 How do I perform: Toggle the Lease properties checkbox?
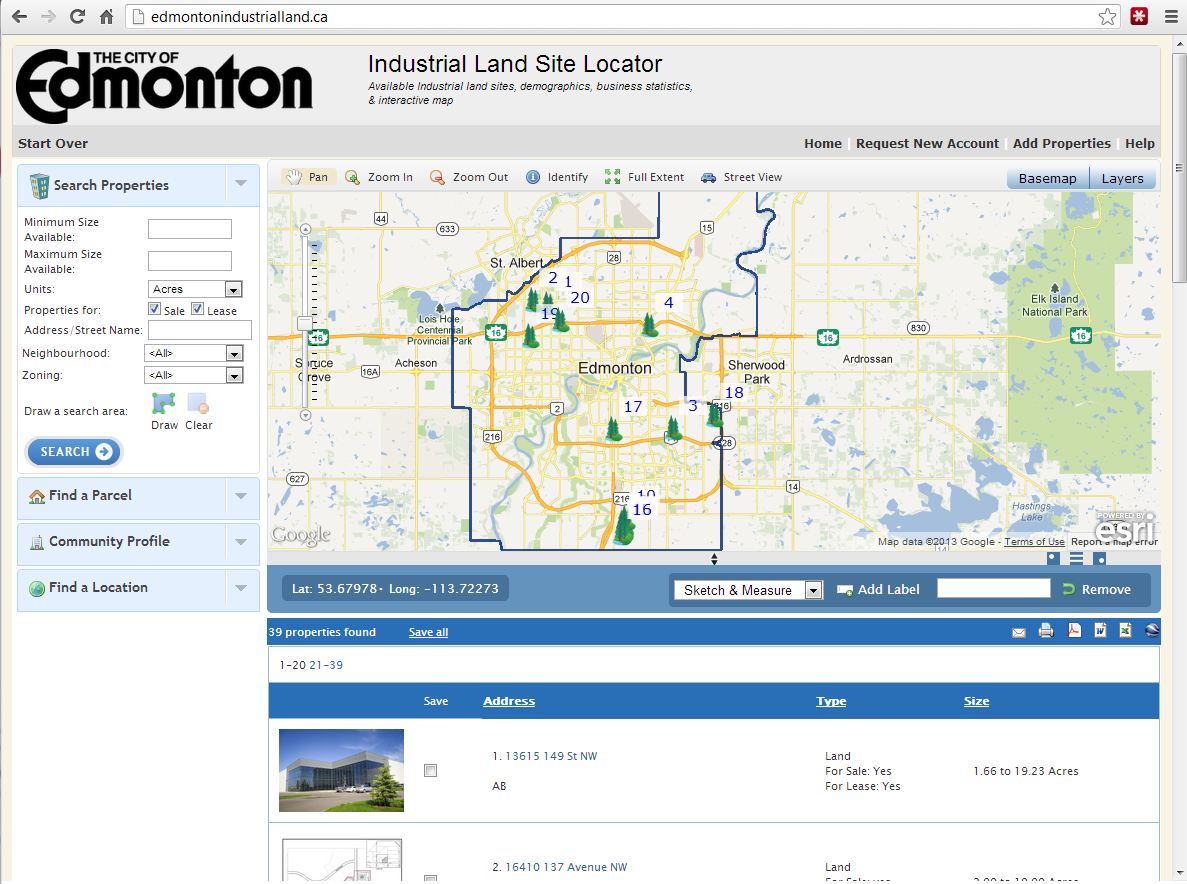(x=198, y=309)
